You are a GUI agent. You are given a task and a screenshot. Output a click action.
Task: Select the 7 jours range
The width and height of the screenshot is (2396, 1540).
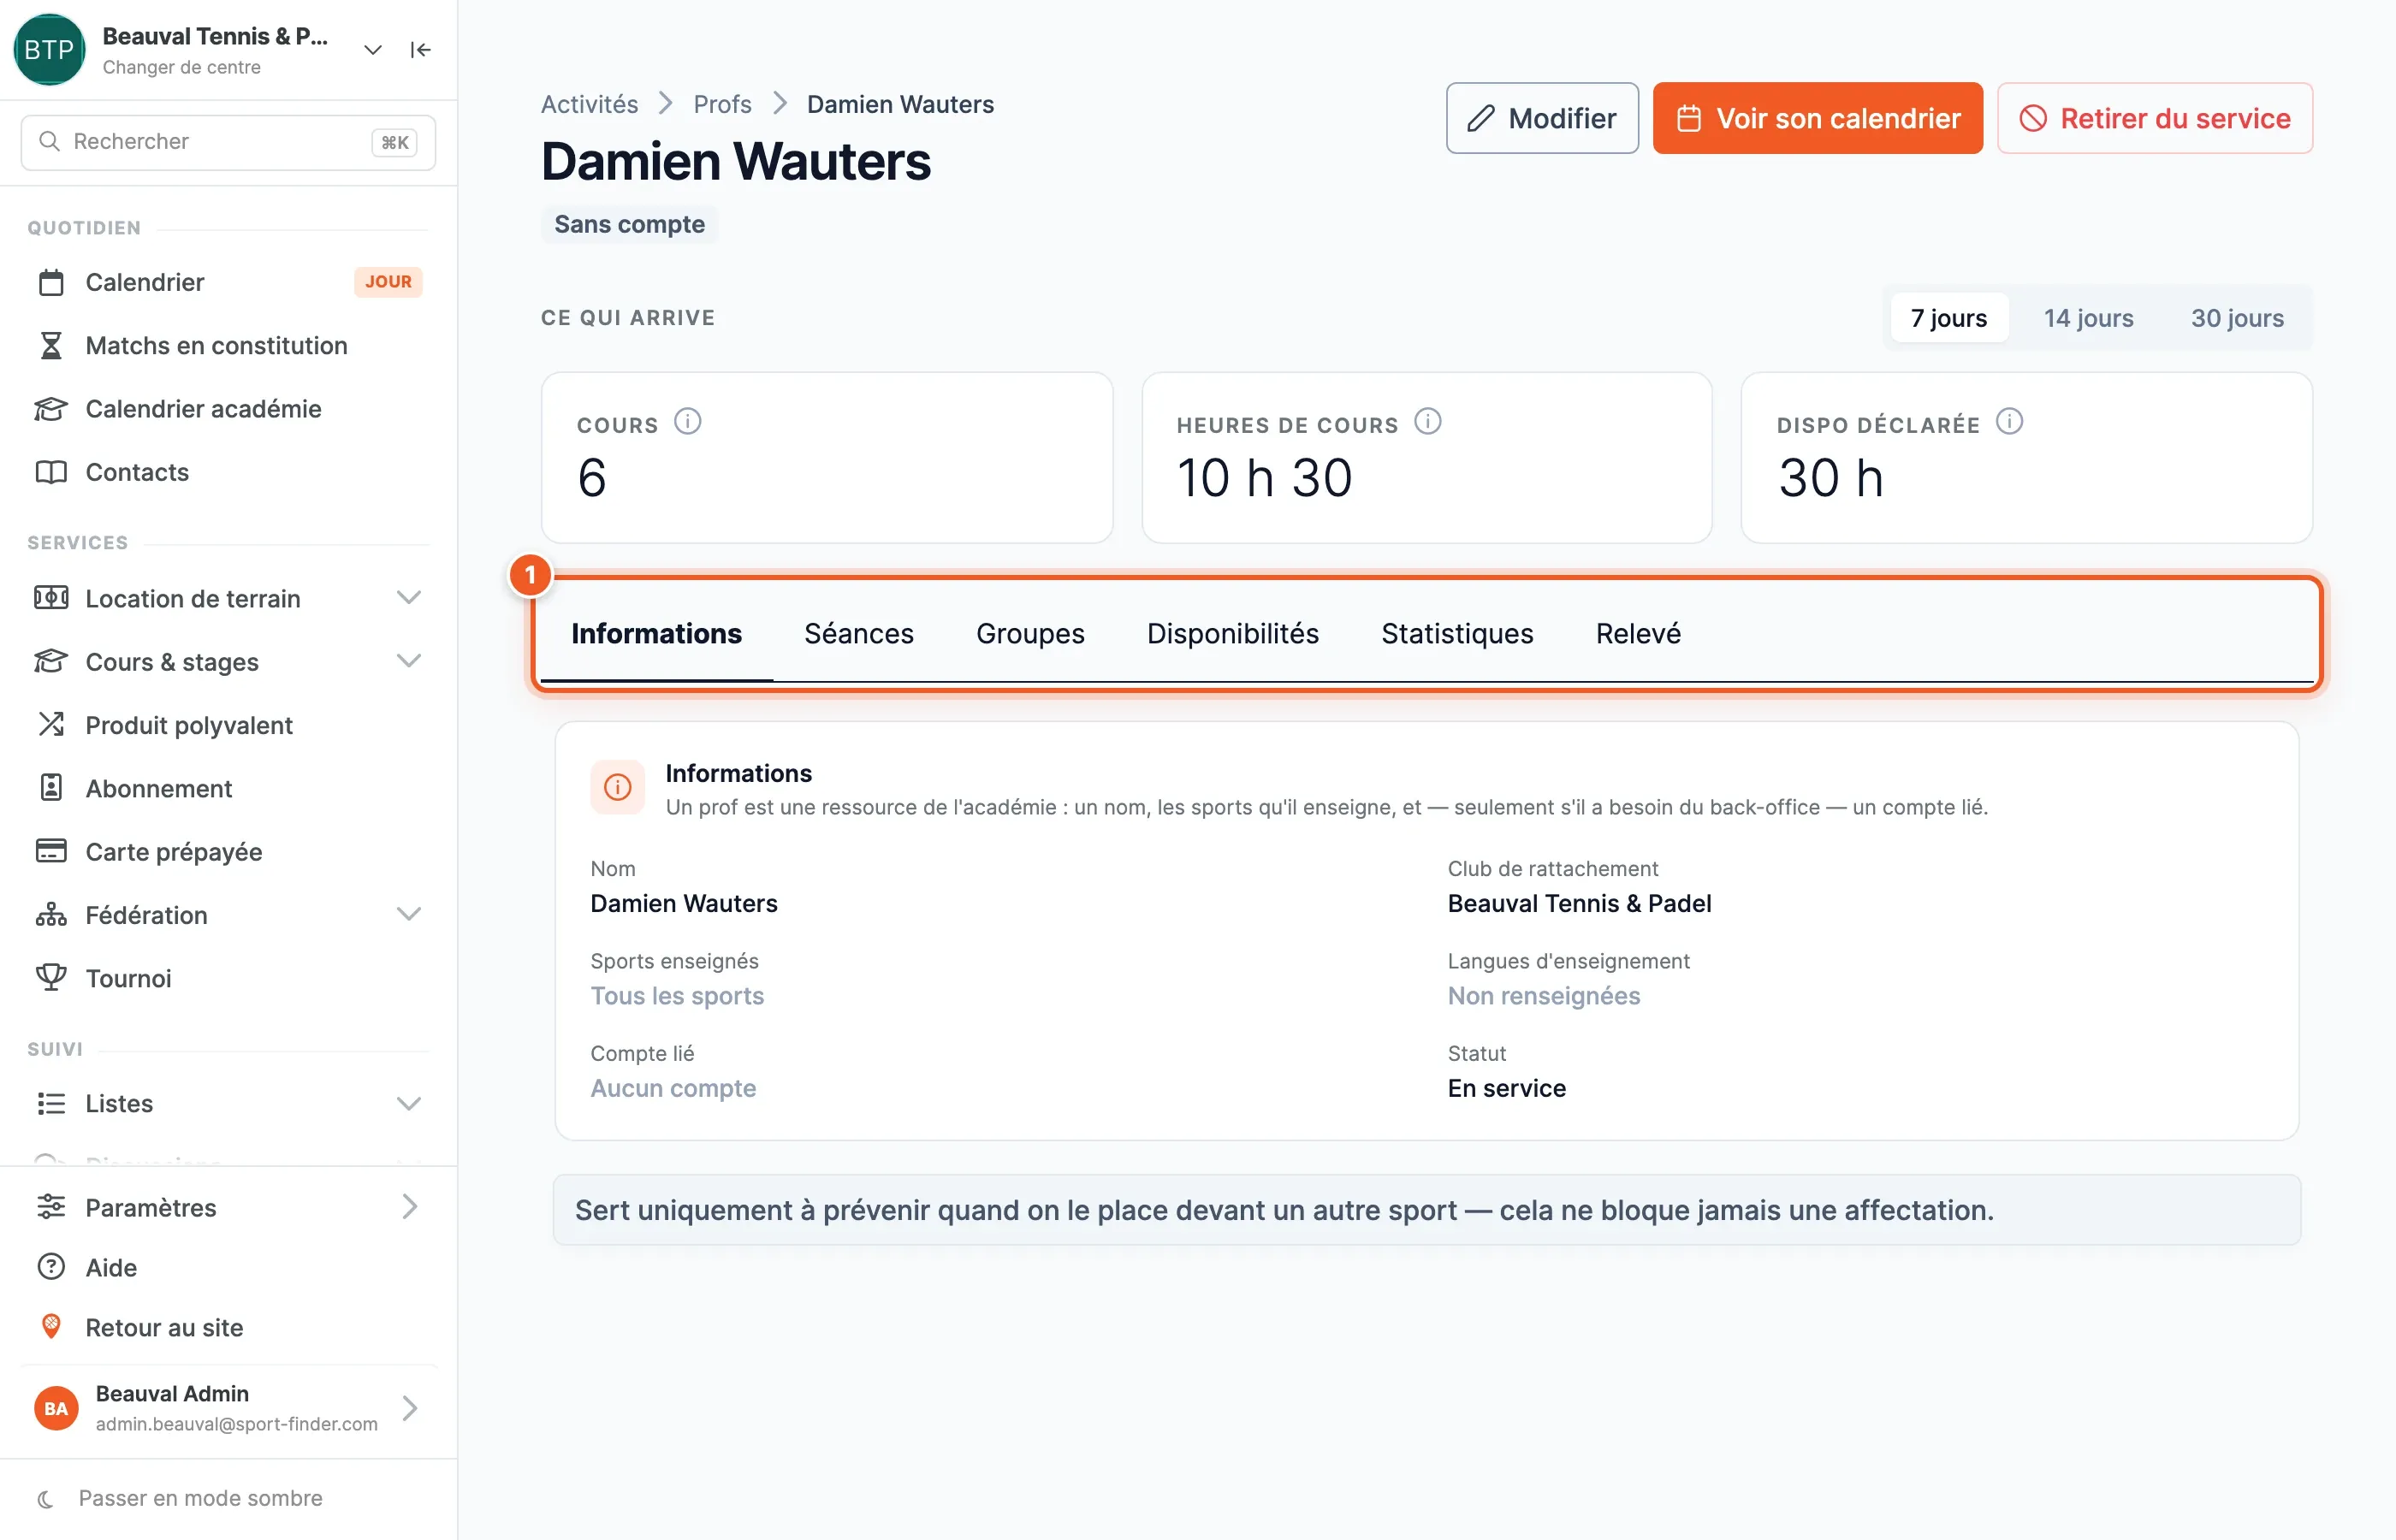[x=1949, y=318]
